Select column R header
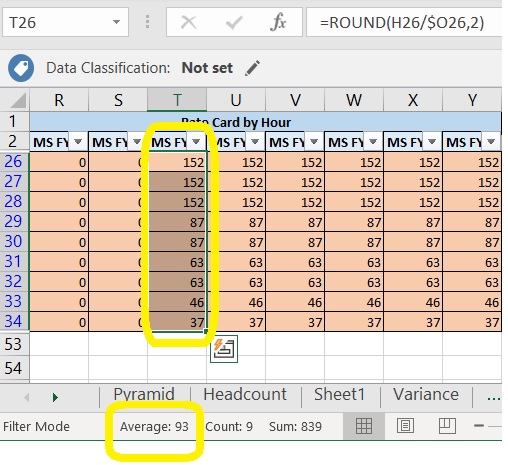508x465 pixels. point(59,100)
